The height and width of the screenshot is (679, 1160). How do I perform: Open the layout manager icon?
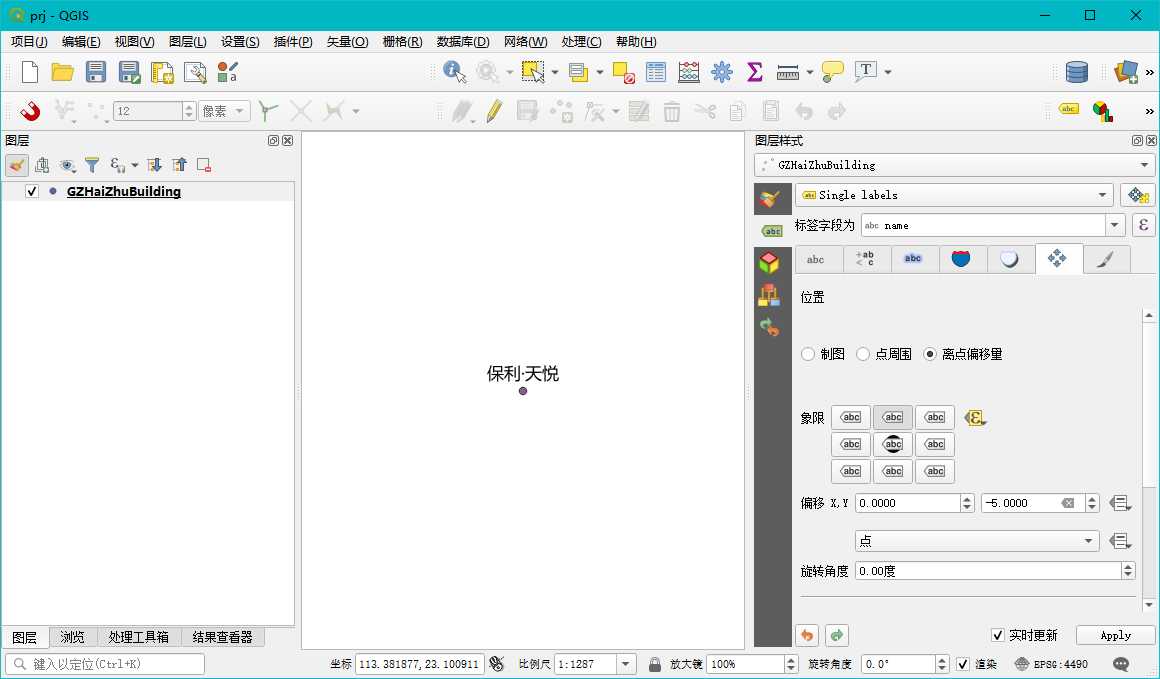tap(195, 72)
